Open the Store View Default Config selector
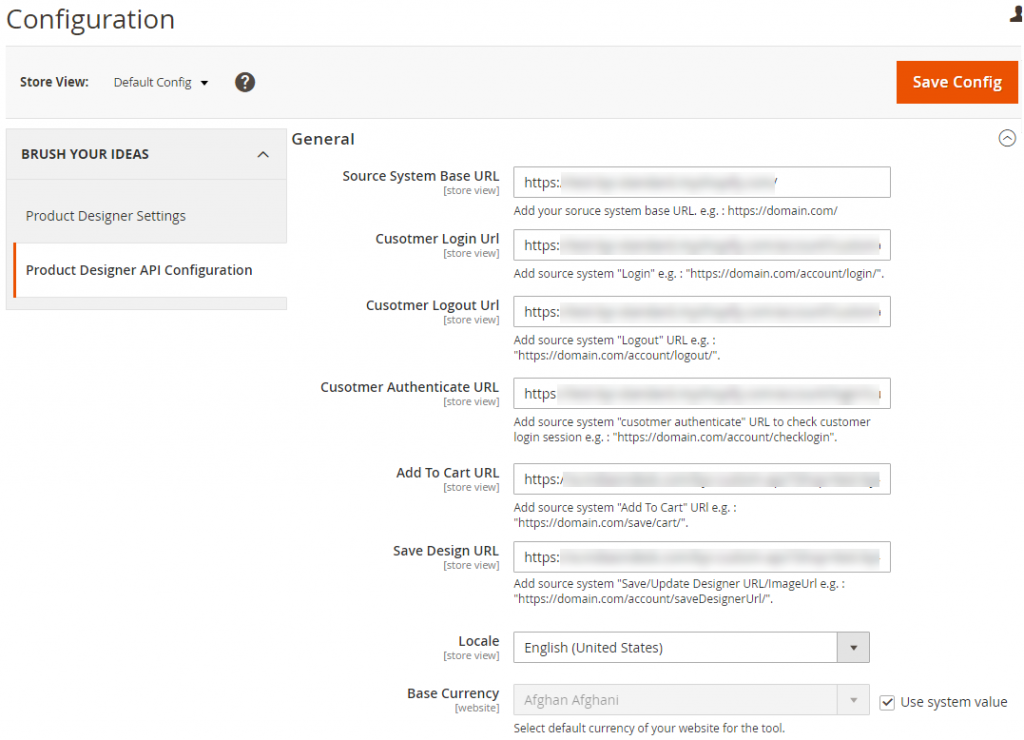Viewport: 1024px width, 740px height. click(160, 83)
